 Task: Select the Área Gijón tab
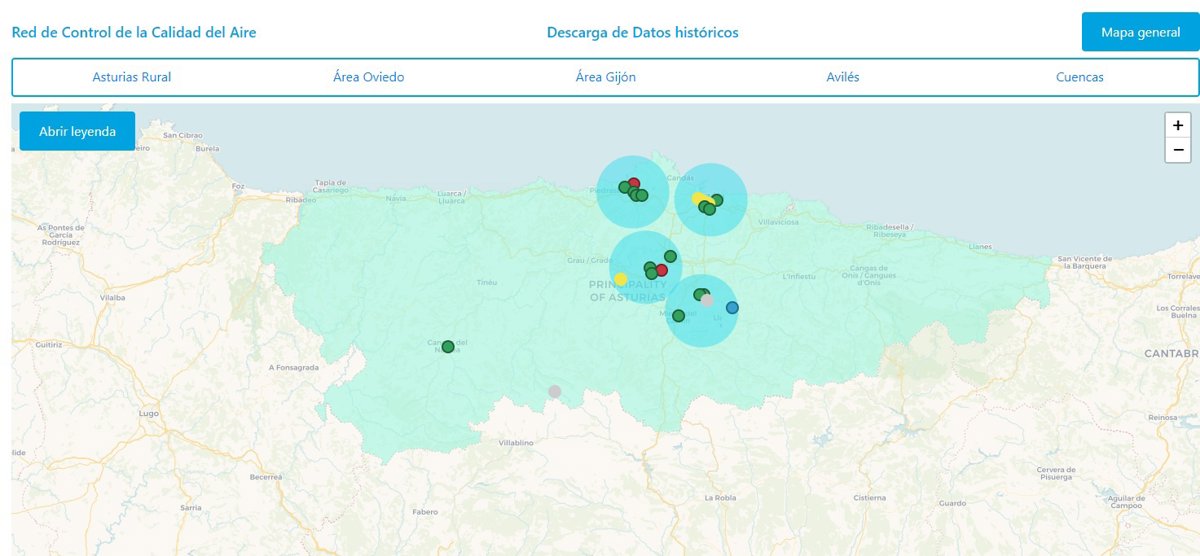pyautogui.click(x=605, y=77)
